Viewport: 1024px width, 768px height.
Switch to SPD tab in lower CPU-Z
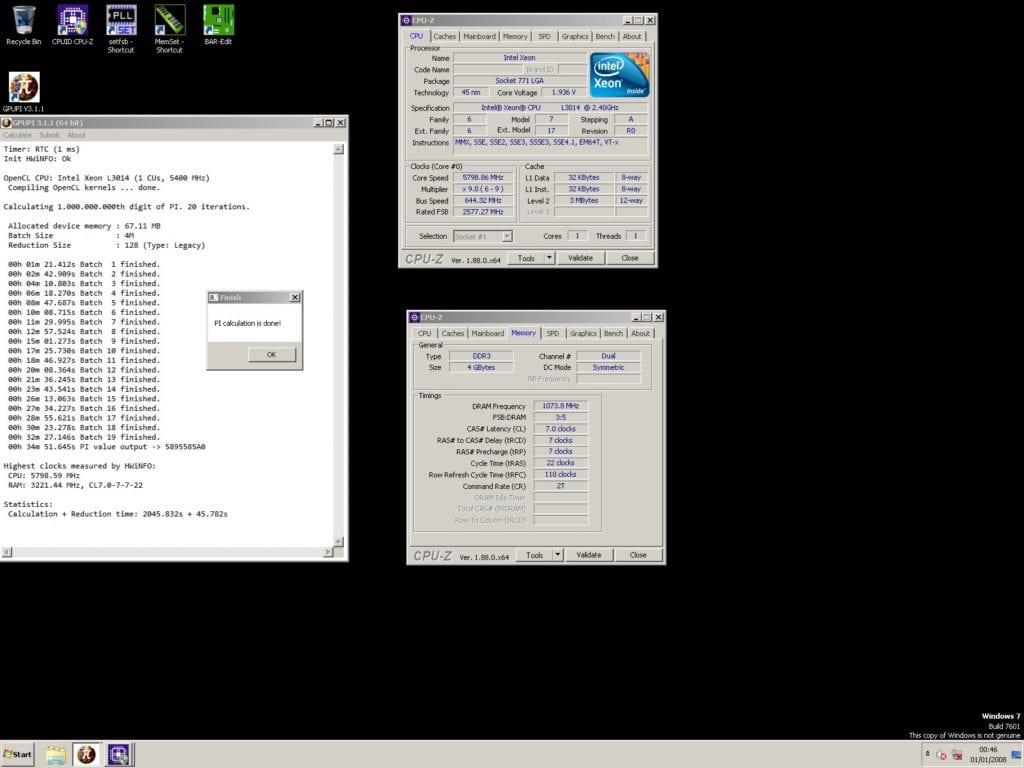click(552, 333)
